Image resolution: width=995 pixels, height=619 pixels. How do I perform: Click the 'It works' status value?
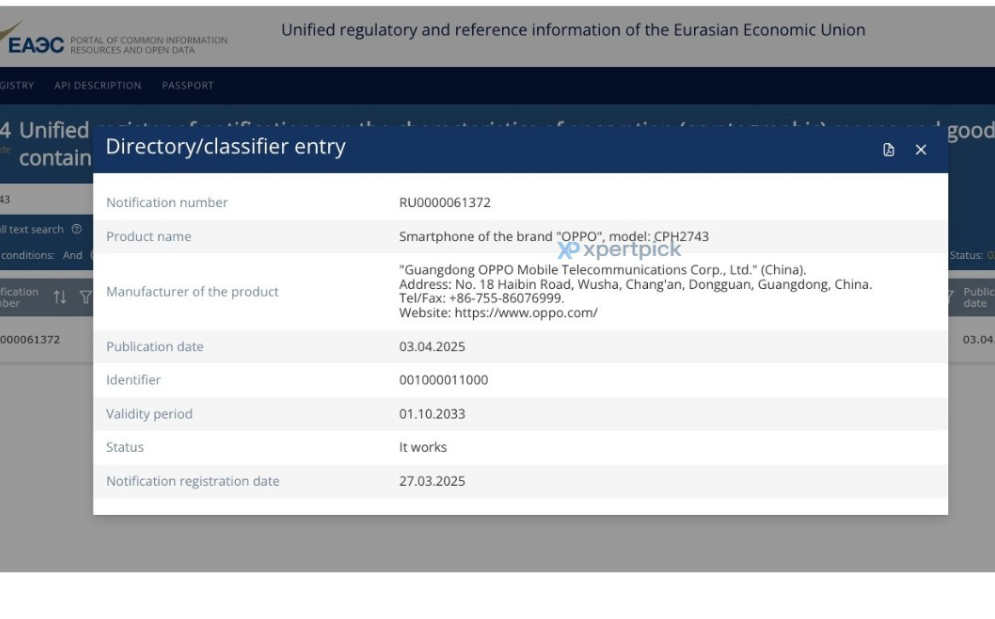coord(423,447)
